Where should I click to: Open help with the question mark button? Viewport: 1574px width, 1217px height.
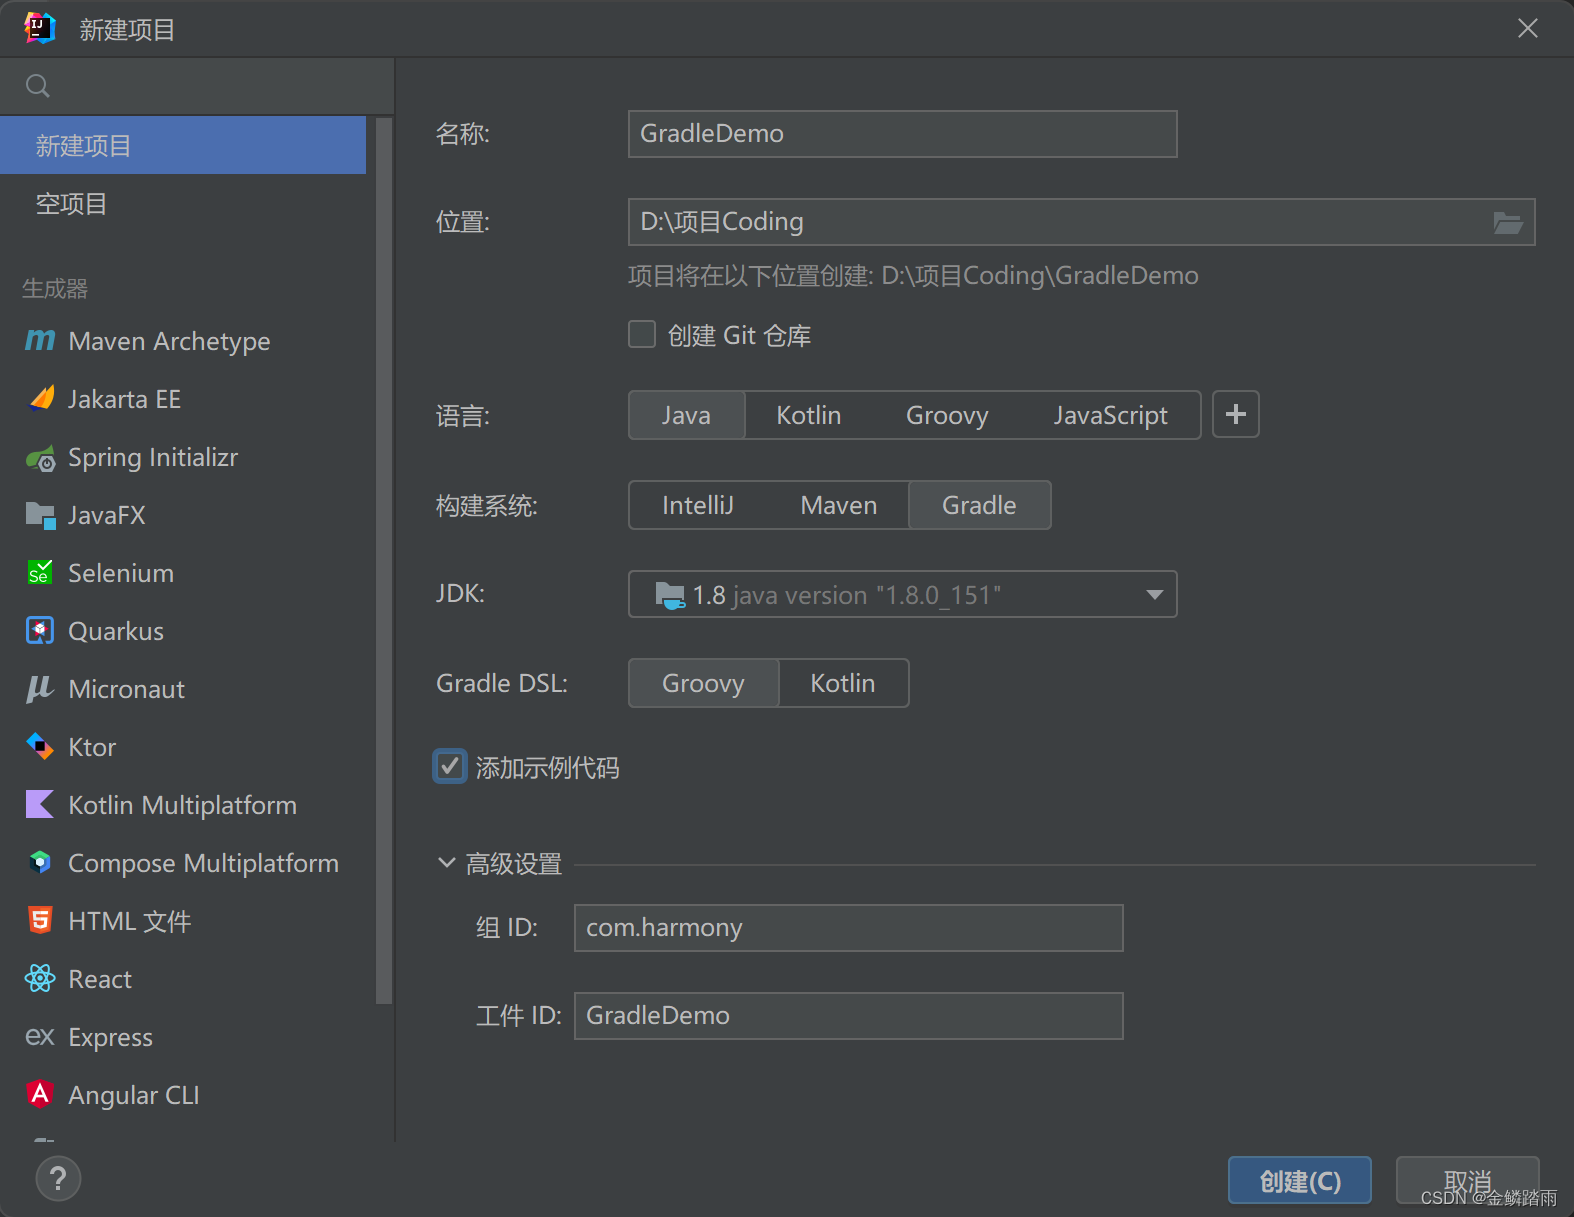coord(58,1178)
